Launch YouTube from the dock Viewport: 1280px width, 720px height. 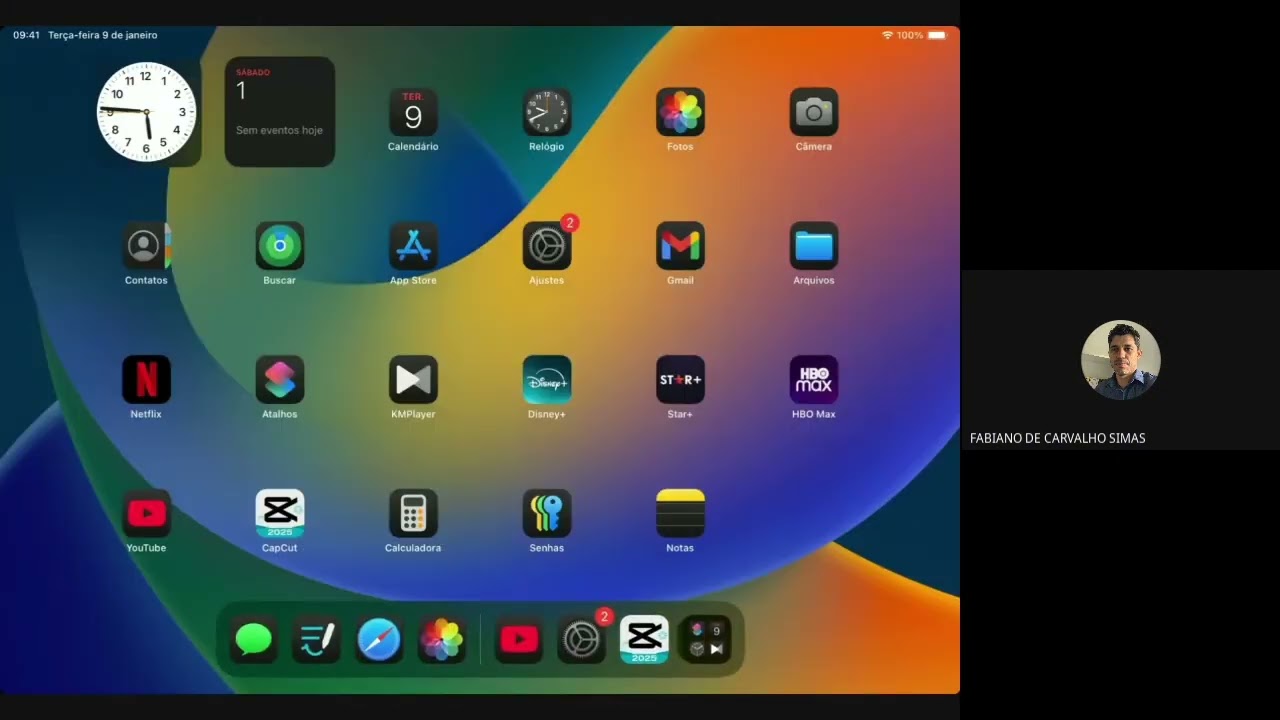coord(519,640)
